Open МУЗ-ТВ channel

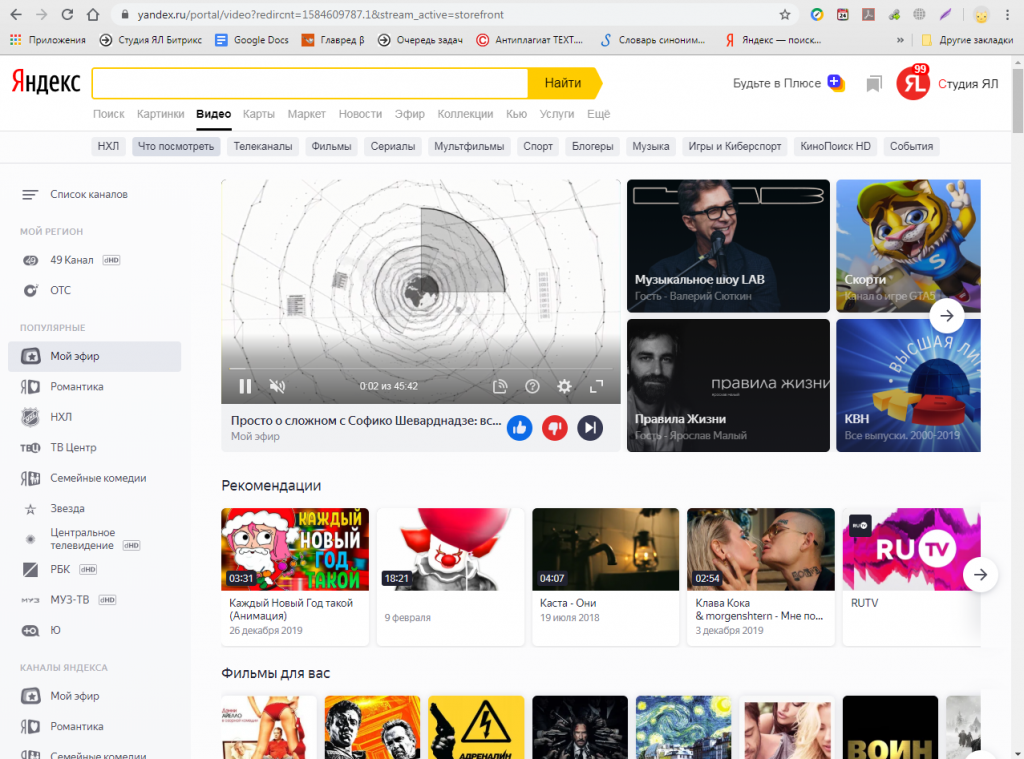point(95,600)
